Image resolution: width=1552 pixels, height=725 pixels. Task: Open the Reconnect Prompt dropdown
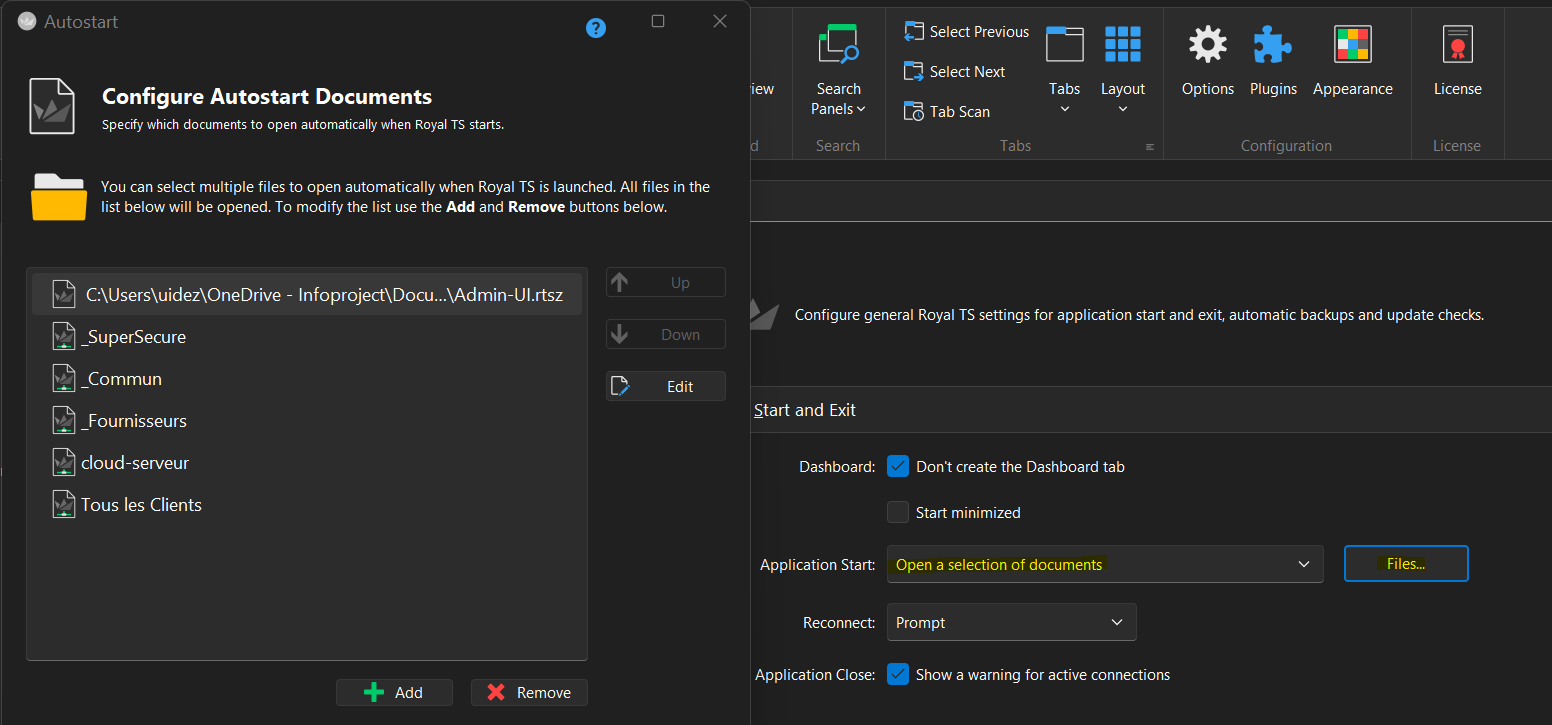[1010, 623]
